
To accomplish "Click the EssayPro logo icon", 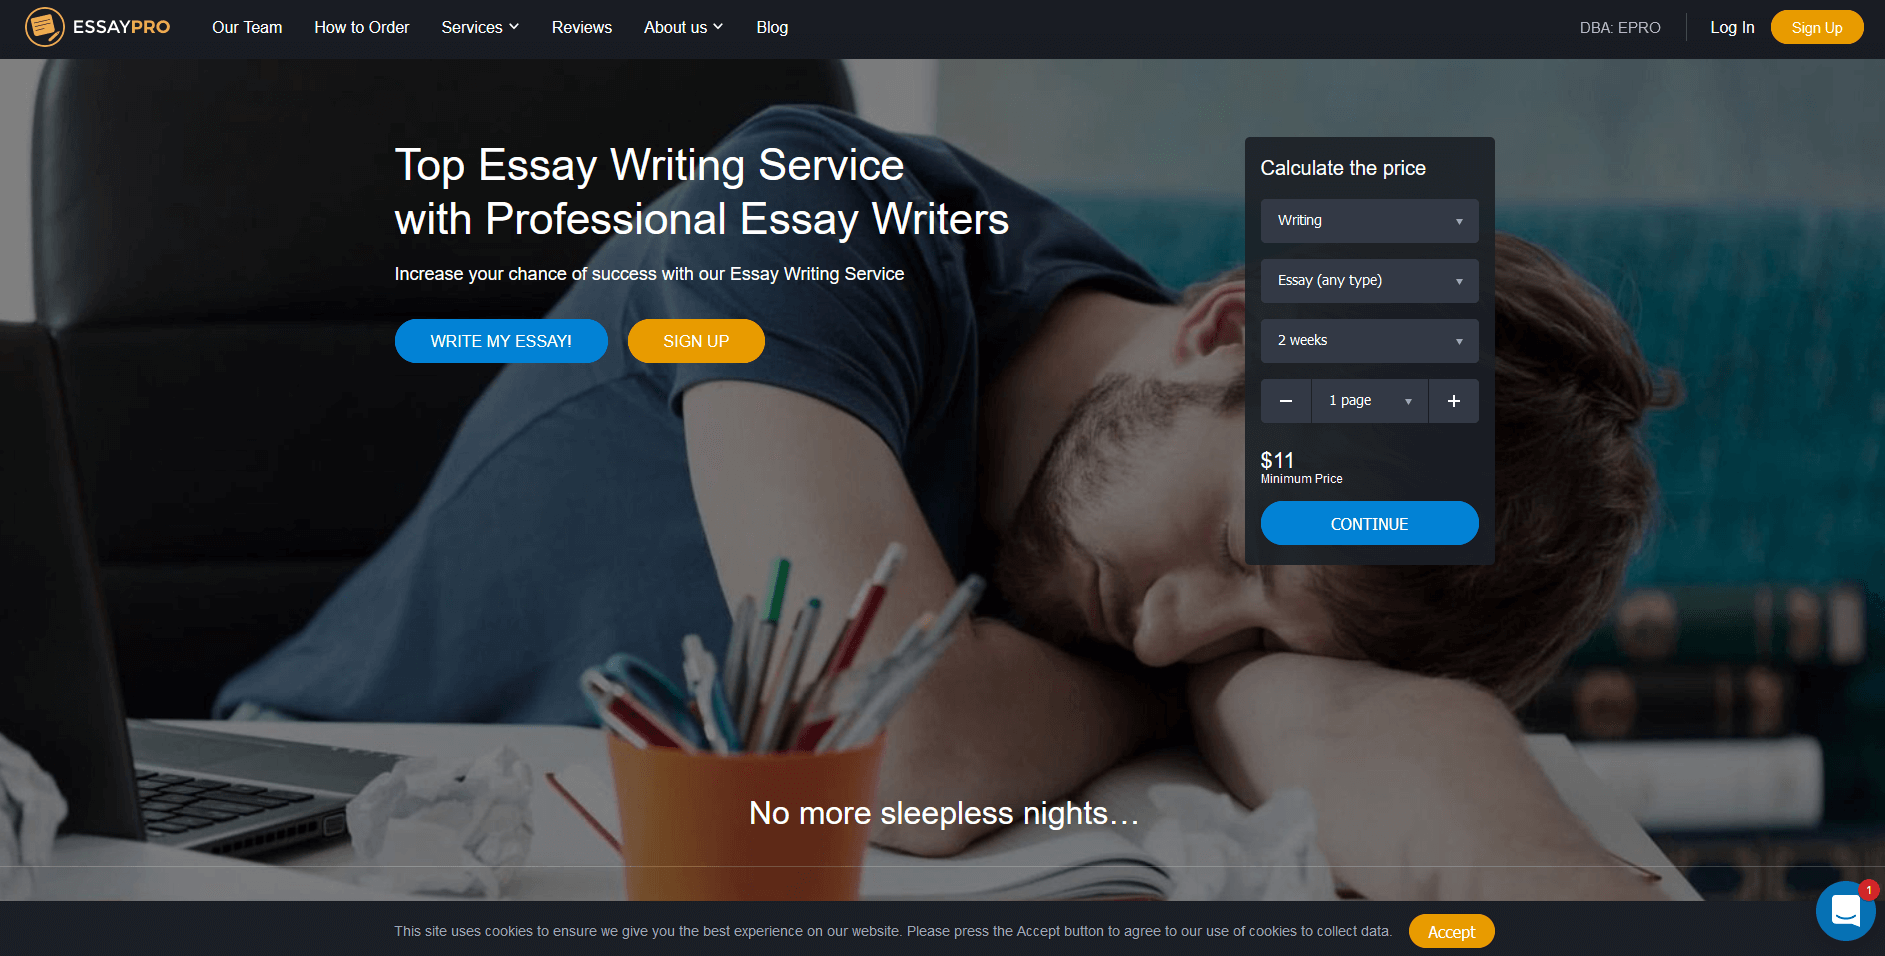I will pyautogui.click(x=45, y=27).
